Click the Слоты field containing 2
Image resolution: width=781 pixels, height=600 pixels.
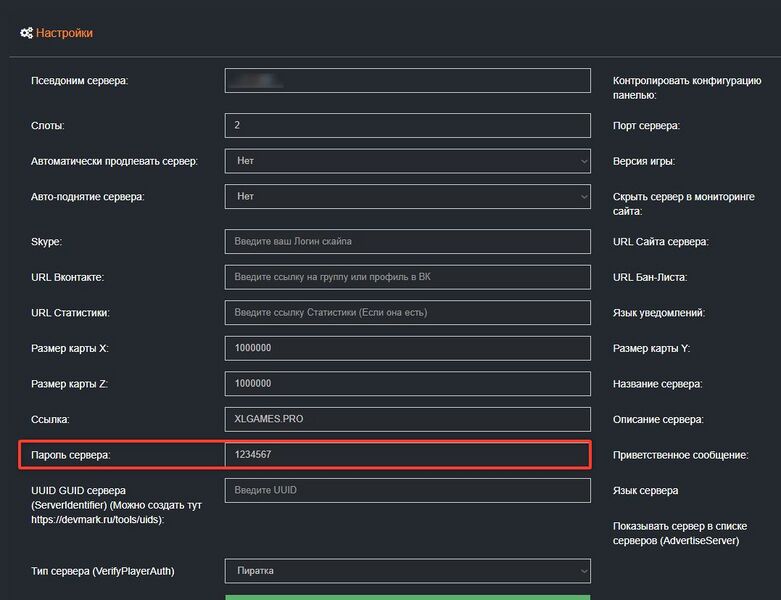pyautogui.click(x=407, y=126)
